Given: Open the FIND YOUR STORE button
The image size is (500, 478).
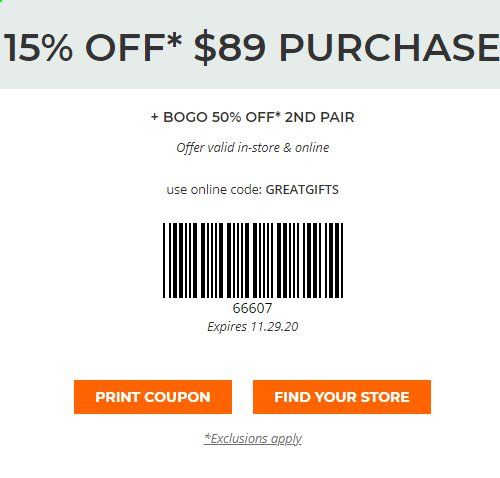Looking at the screenshot, I should pos(342,397).
